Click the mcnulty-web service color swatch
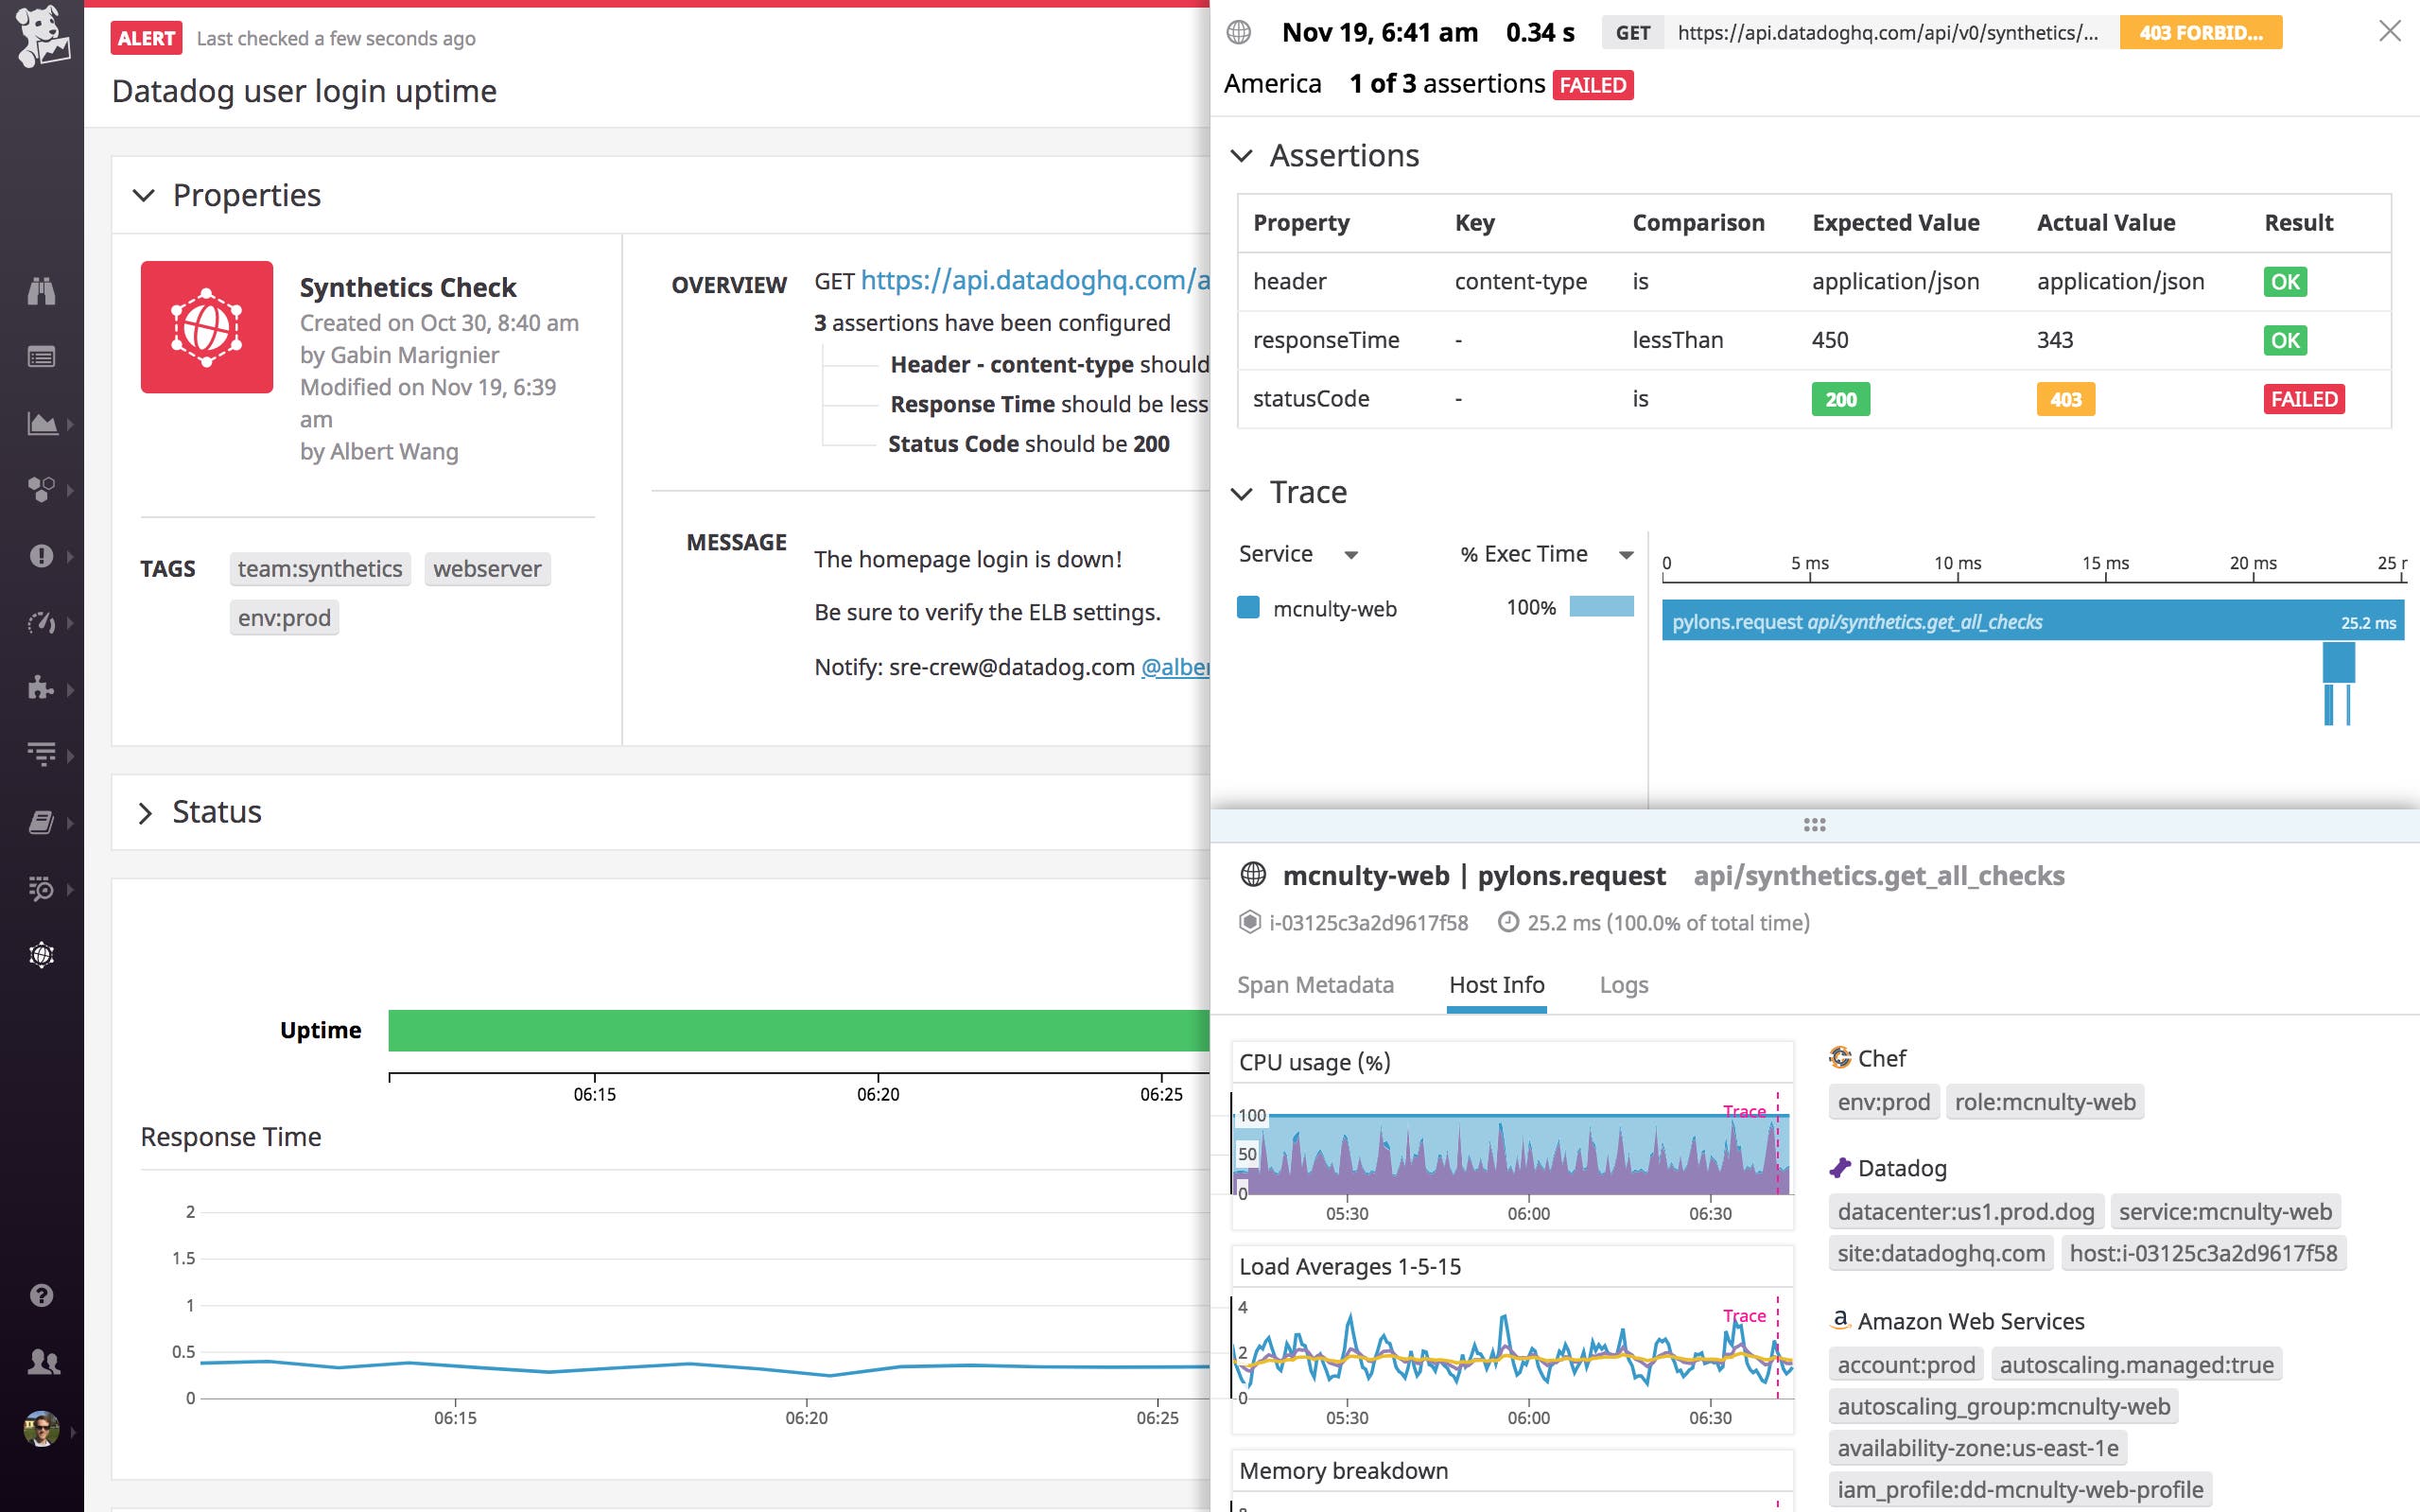Screen dimensions: 2420x1512 coord(1248,607)
